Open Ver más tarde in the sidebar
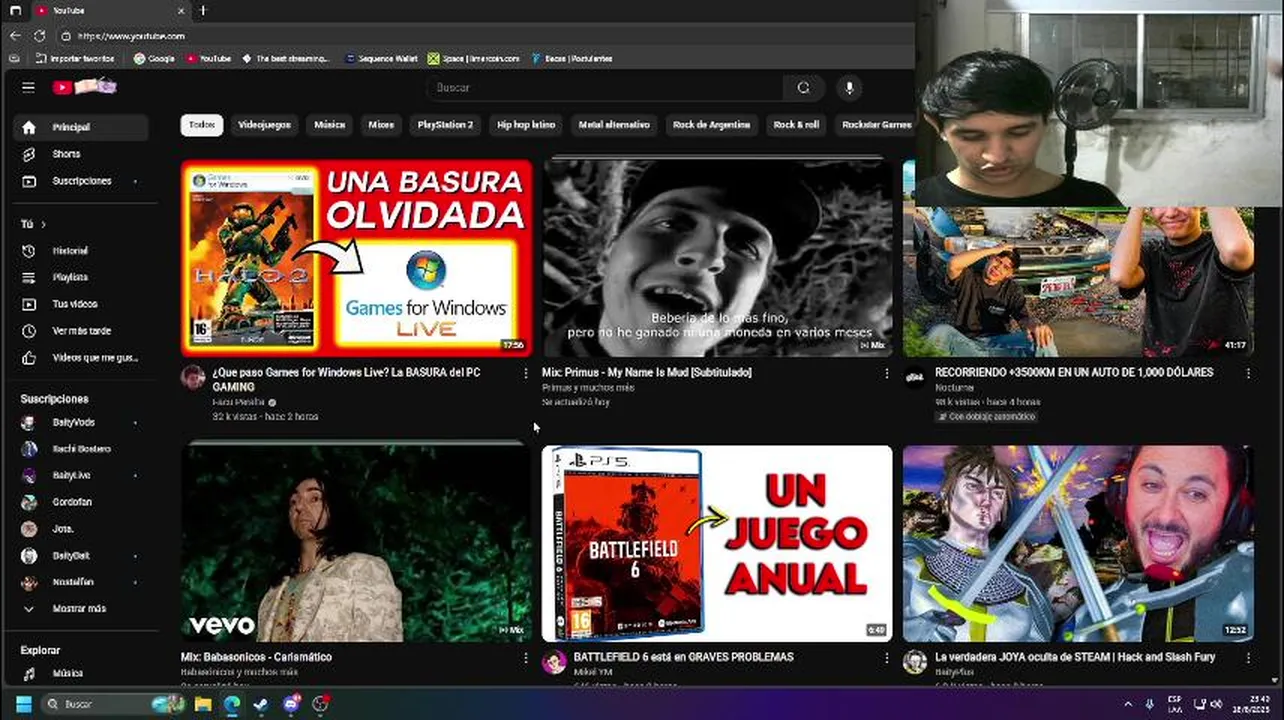Viewport: 1284px width, 720px height. tap(80, 331)
